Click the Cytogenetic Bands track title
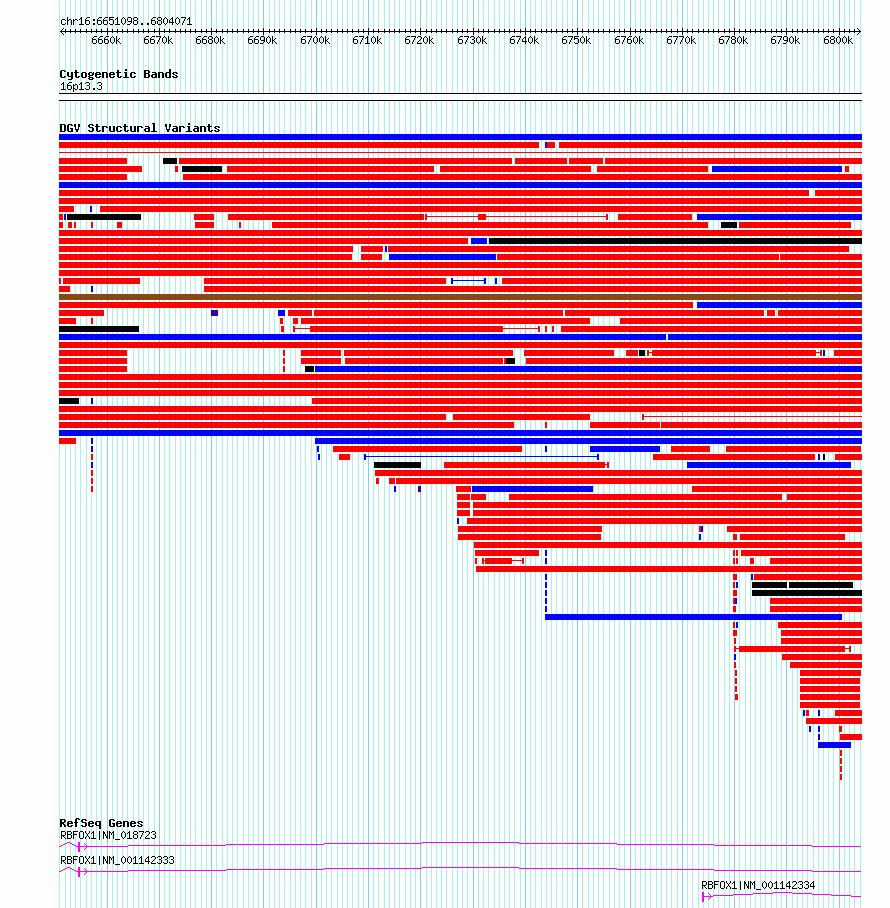The width and height of the screenshot is (890, 908). (x=119, y=74)
